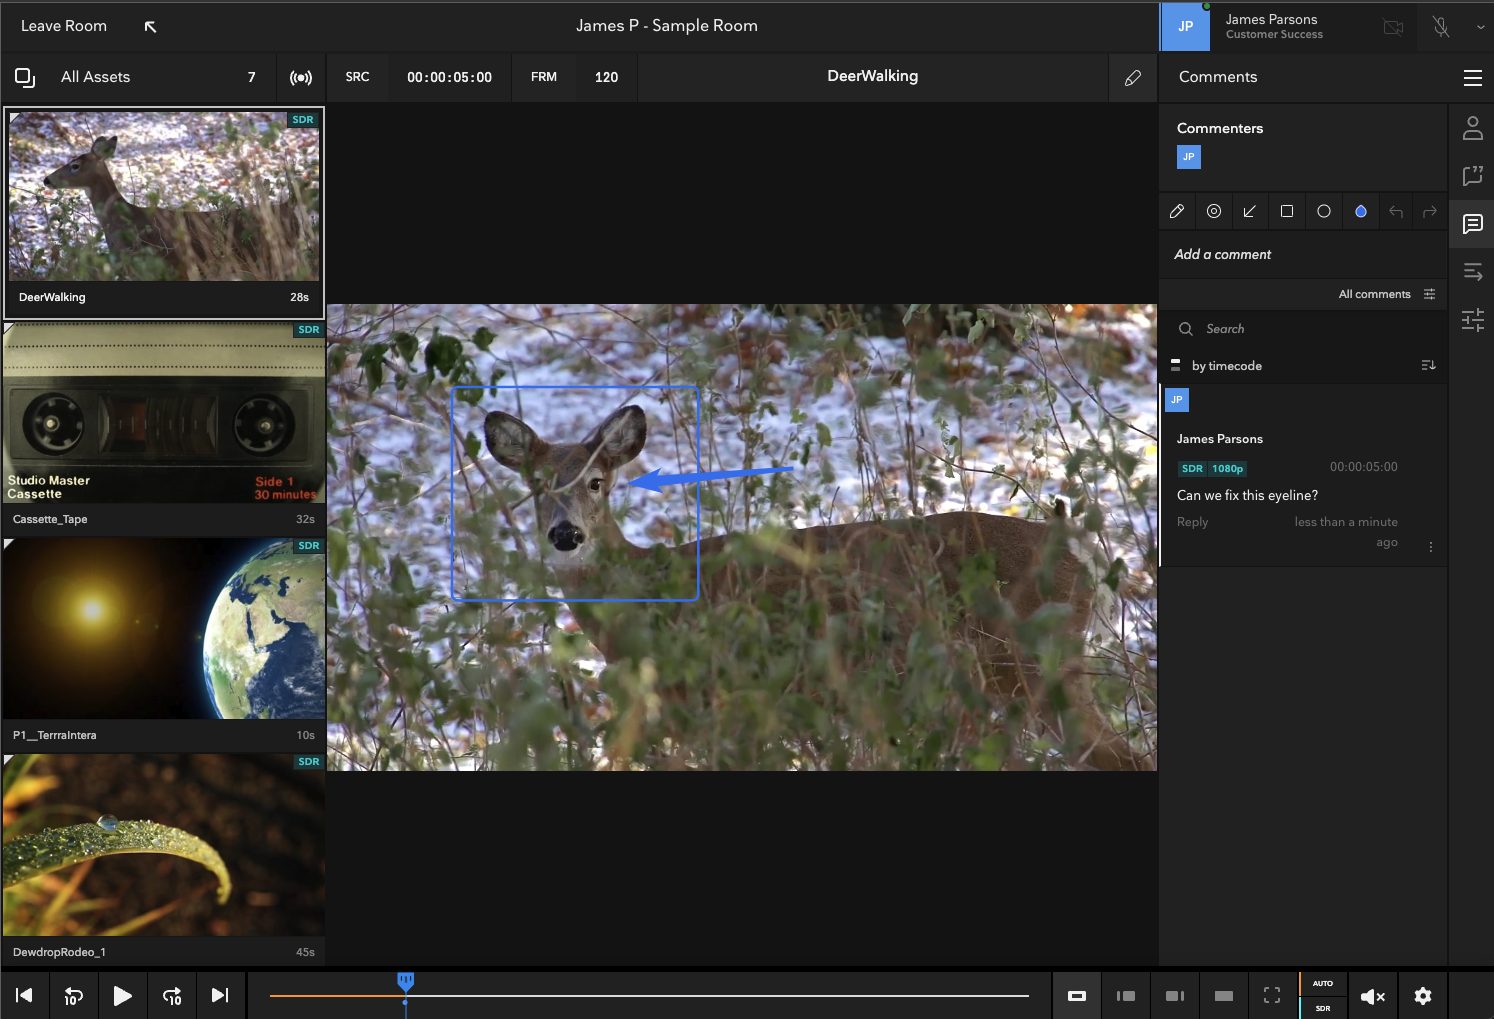Open the settings gear in playback bar

[1423, 996]
